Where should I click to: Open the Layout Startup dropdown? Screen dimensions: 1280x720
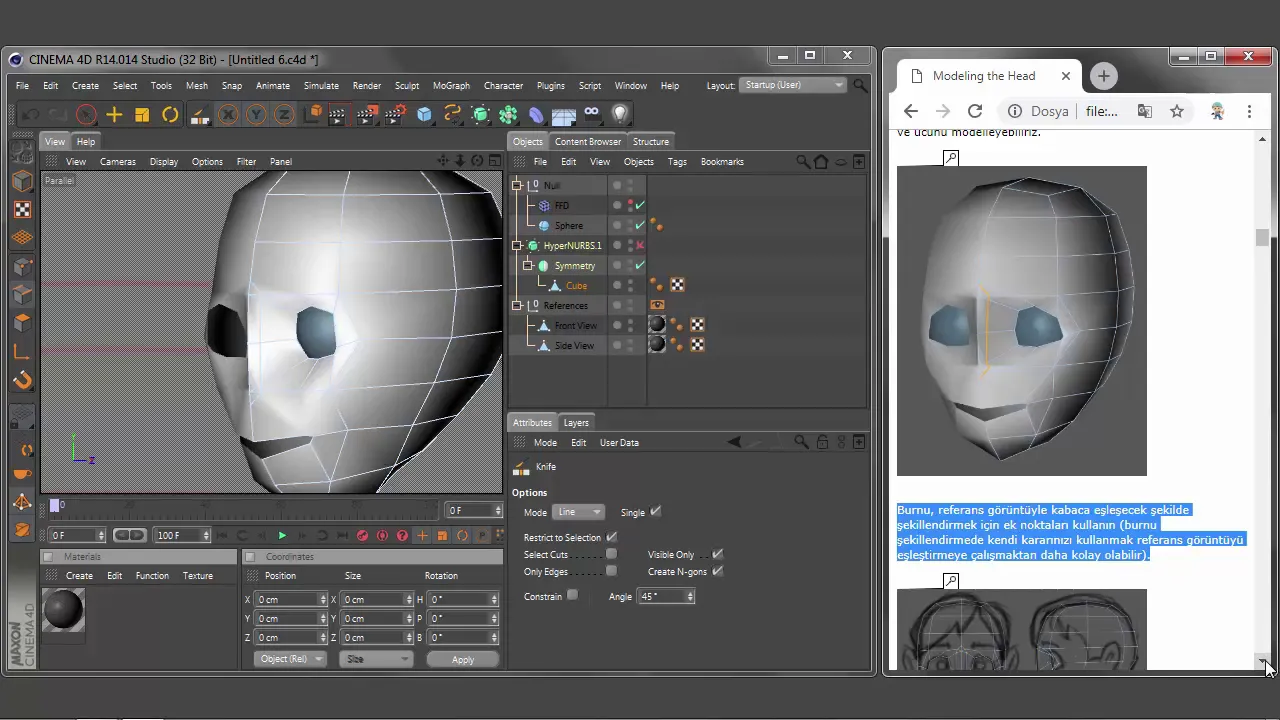(x=794, y=85)
